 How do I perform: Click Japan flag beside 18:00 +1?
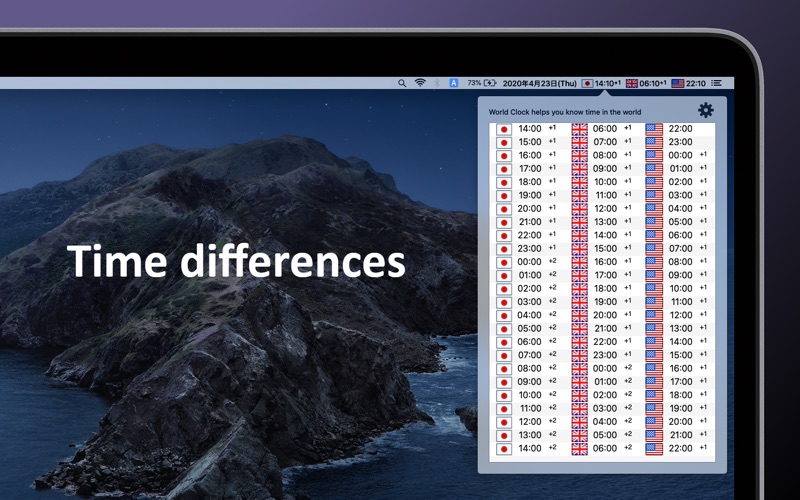[x=504, y=182]
